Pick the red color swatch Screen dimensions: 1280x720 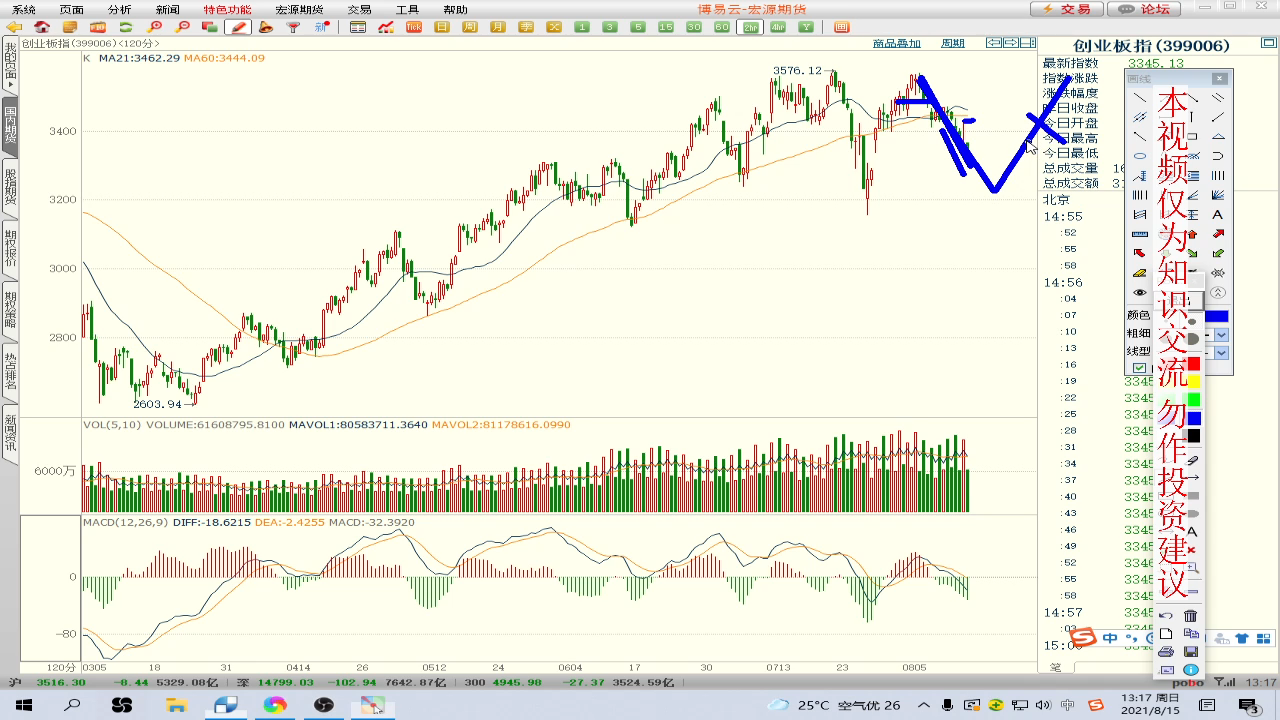pos(1193,364)
